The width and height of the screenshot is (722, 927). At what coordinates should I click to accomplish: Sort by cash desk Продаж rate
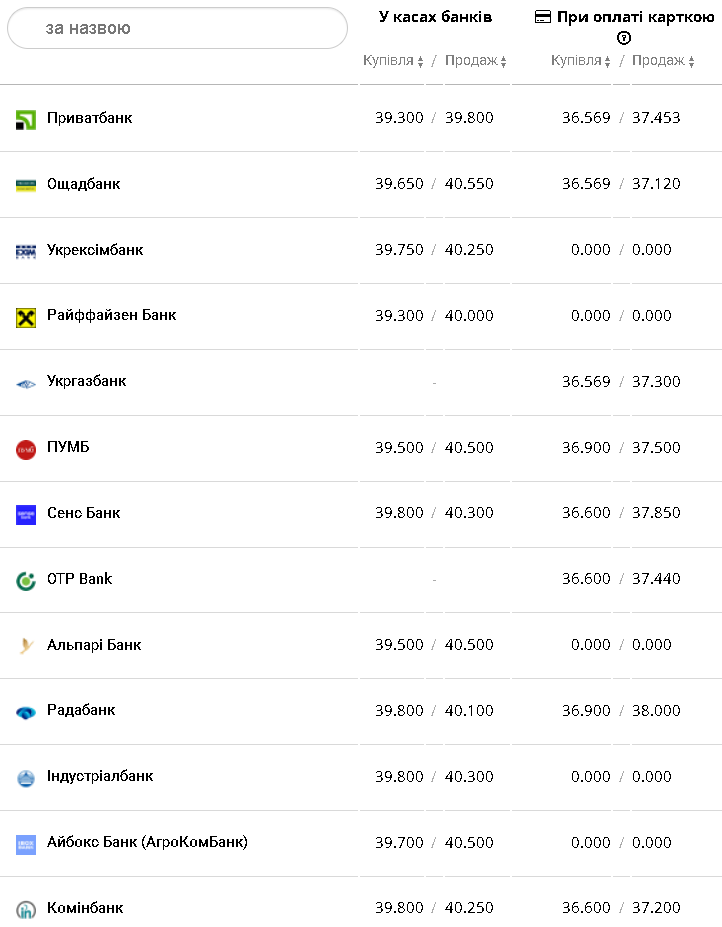coord(476,61)
